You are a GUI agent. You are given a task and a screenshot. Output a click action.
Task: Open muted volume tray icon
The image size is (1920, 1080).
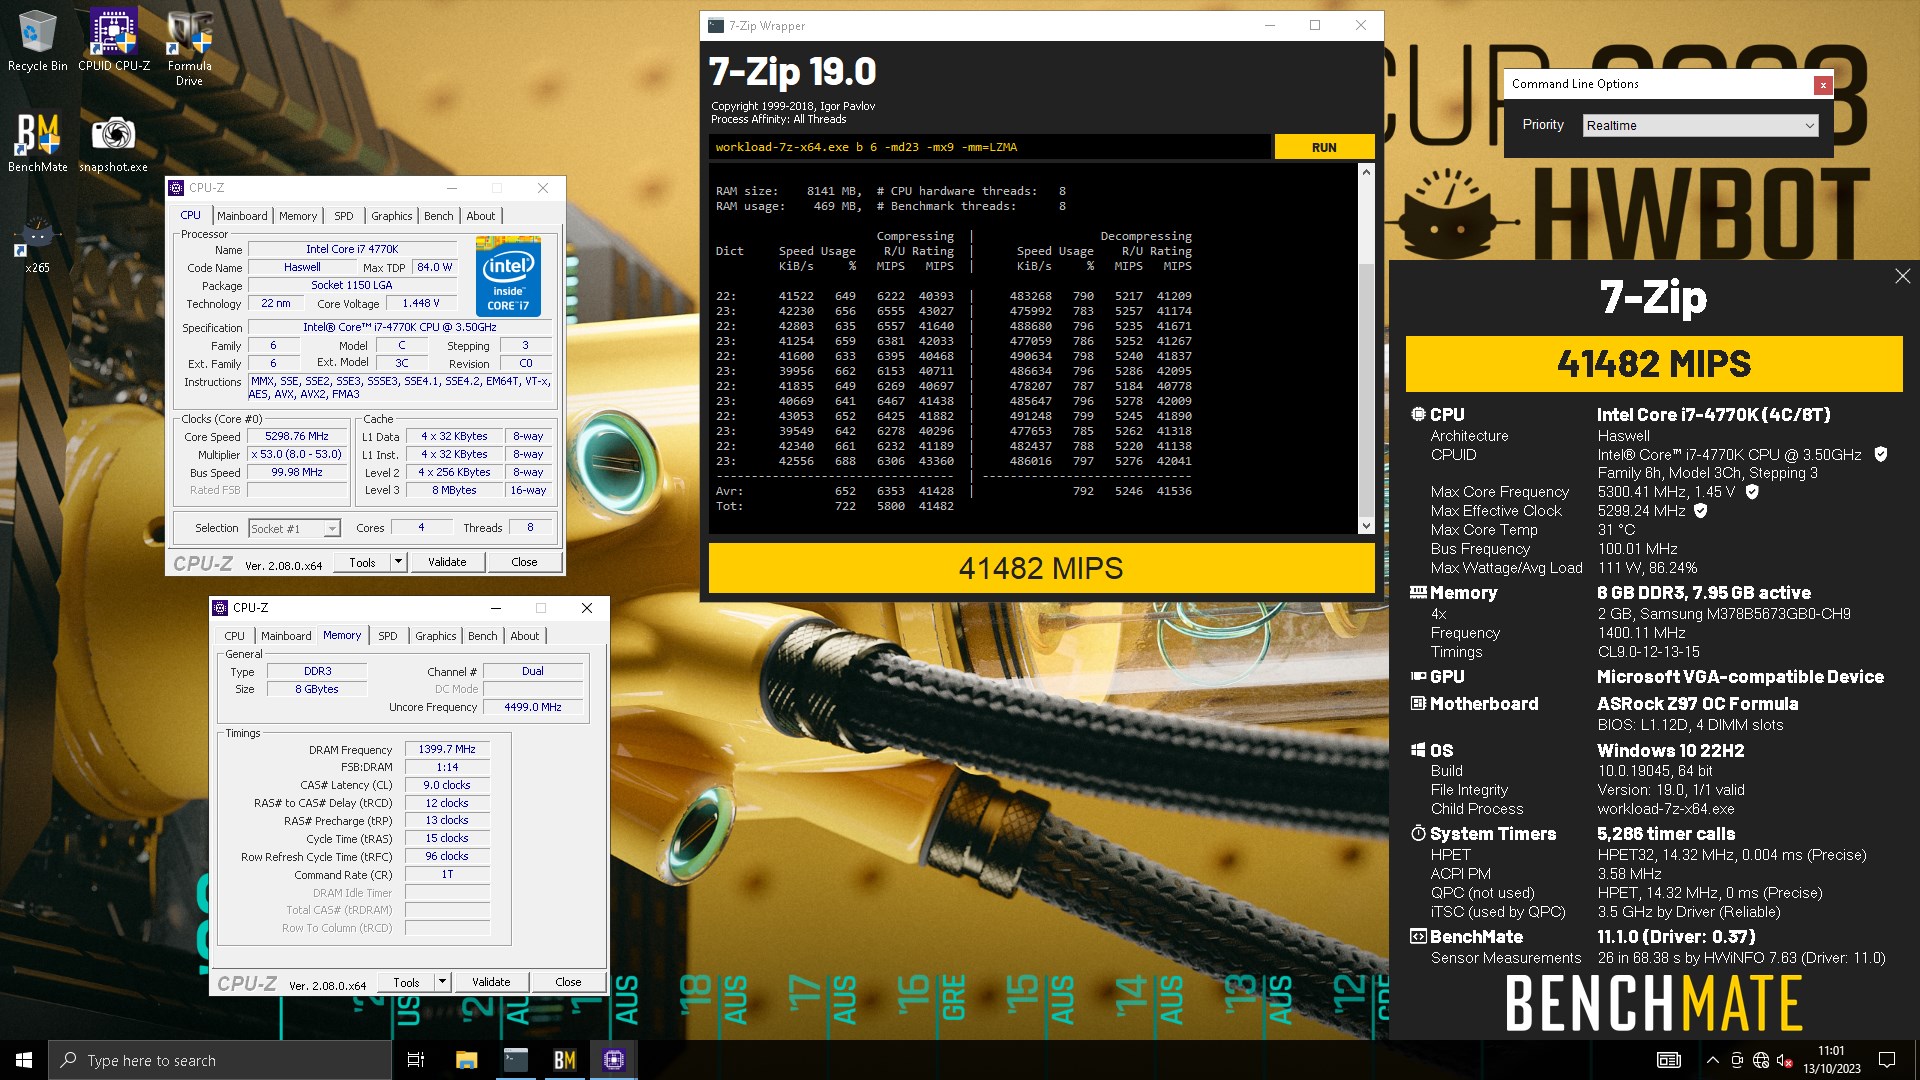(1785, 1060)
